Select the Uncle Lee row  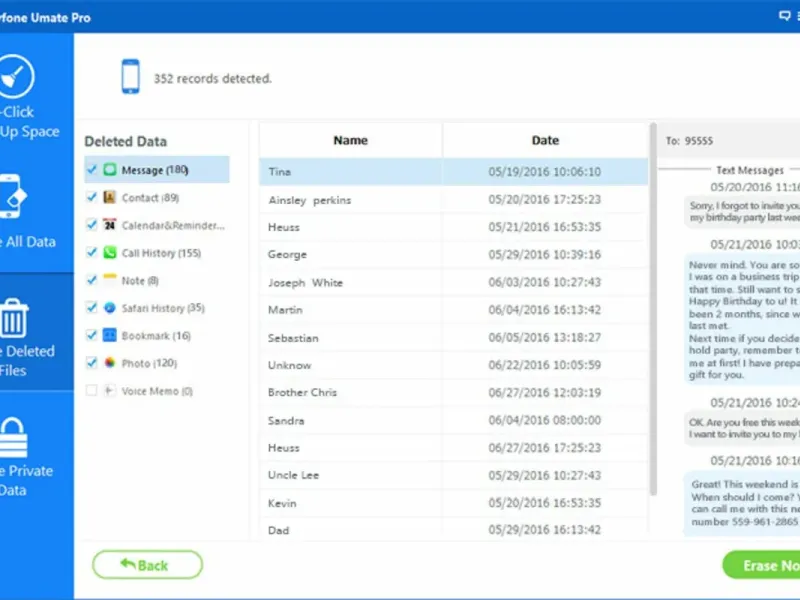(x=454, y=475)
